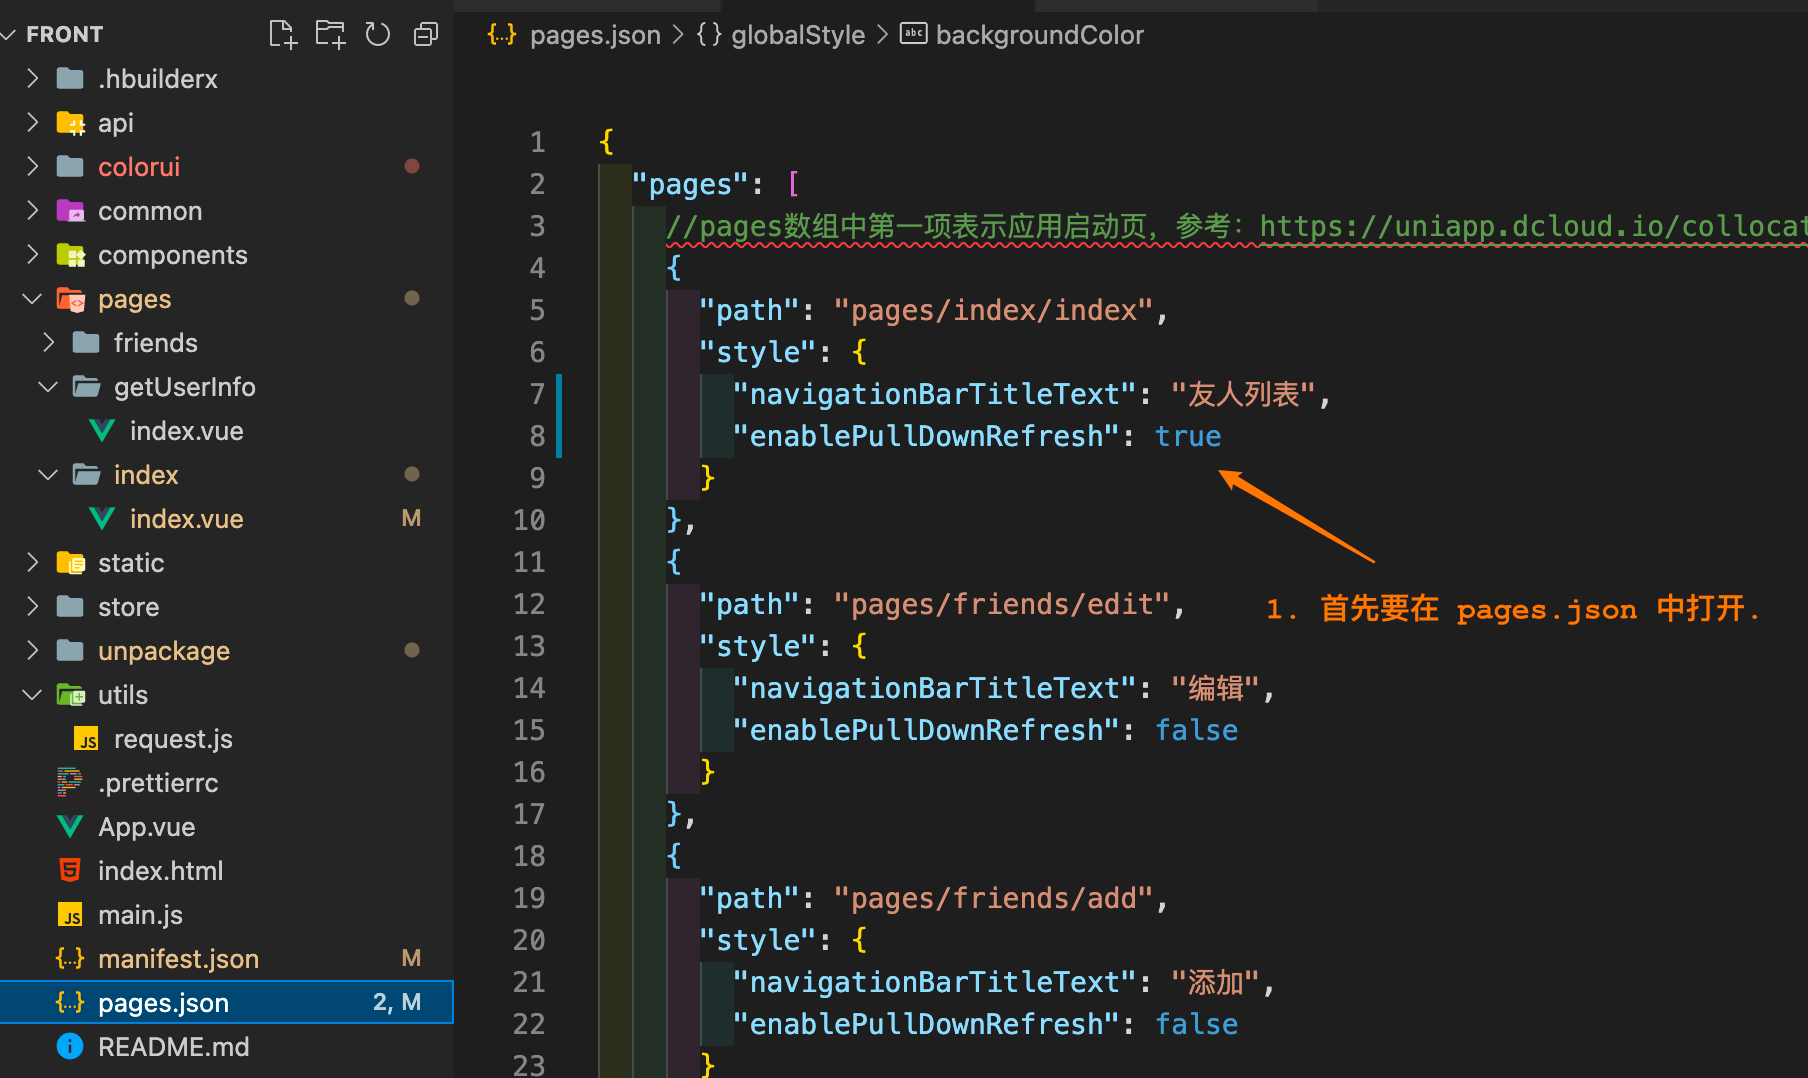1808x1078 pixels.
Task: Click the New Folder icon in explorer header
Action: [x=330, y=35]
